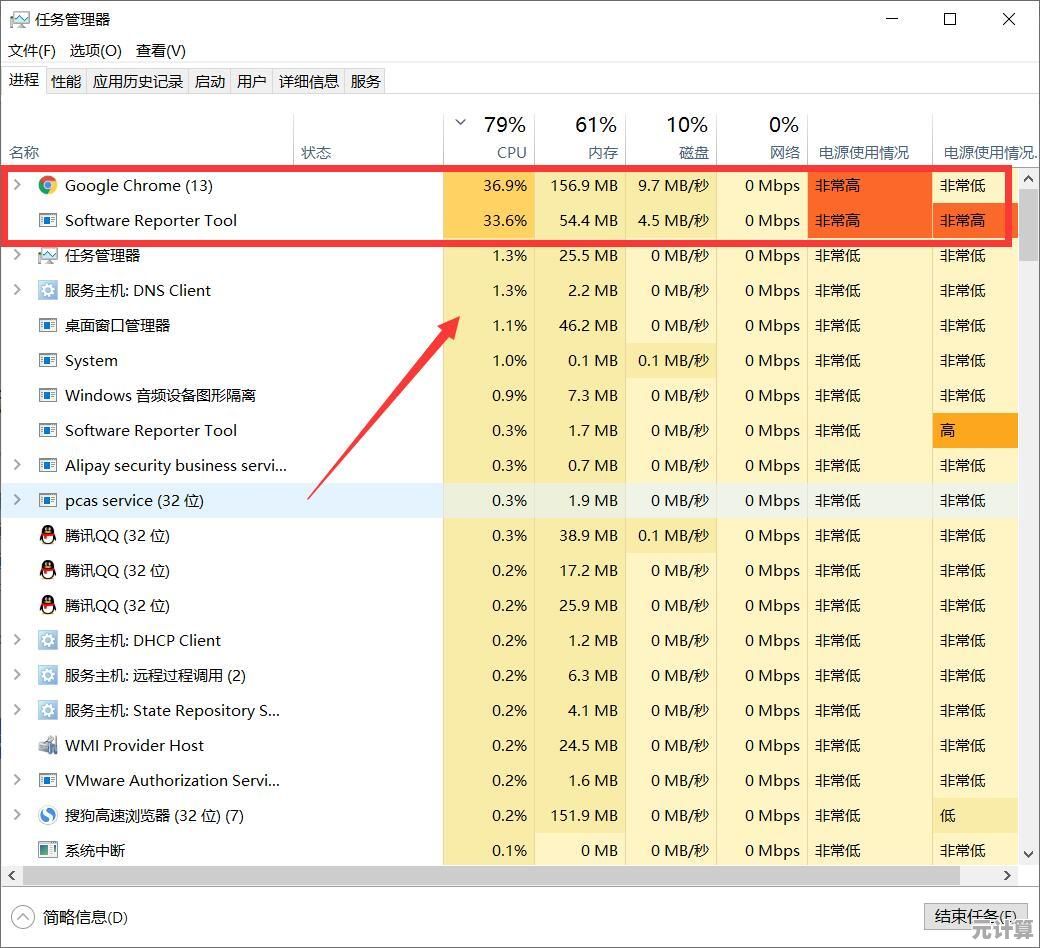Expand the Alipay security business service
This screenshot has width=1040, height=948.
click(17, 465)
